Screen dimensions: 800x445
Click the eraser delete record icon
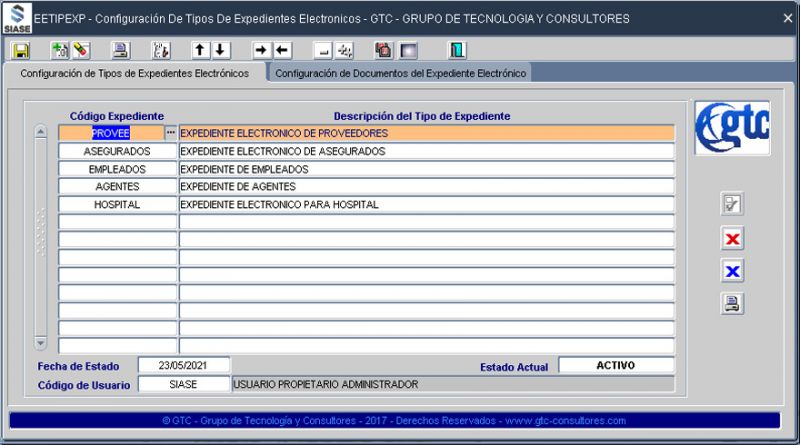pyautogui.click(x=81, y=50)
